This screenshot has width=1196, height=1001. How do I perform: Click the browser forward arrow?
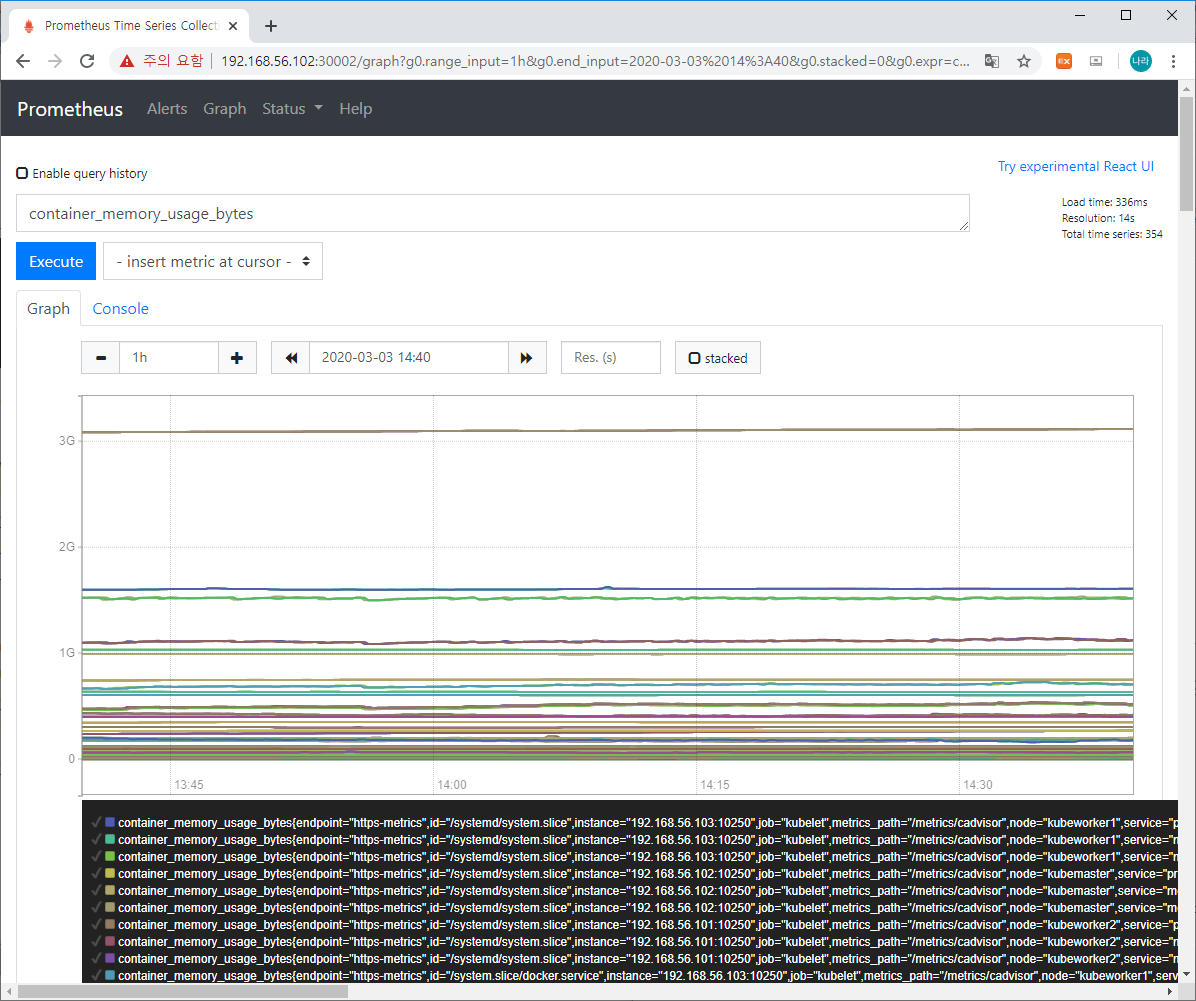pos(55,61)
